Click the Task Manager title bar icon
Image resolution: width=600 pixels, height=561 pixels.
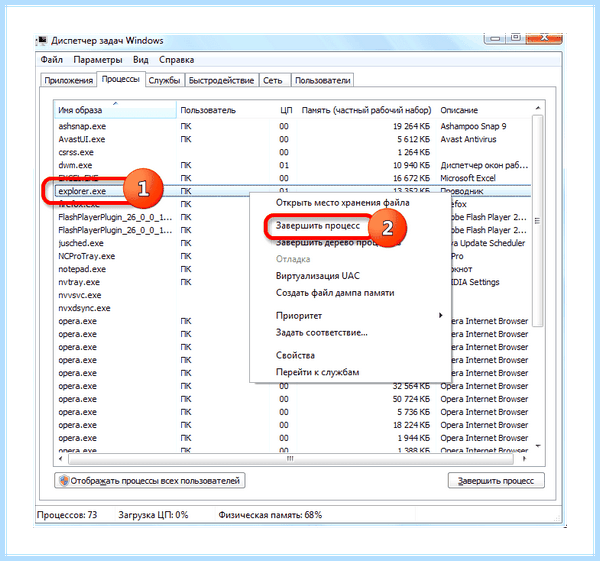pyautogui.click(x=42, y=40)
